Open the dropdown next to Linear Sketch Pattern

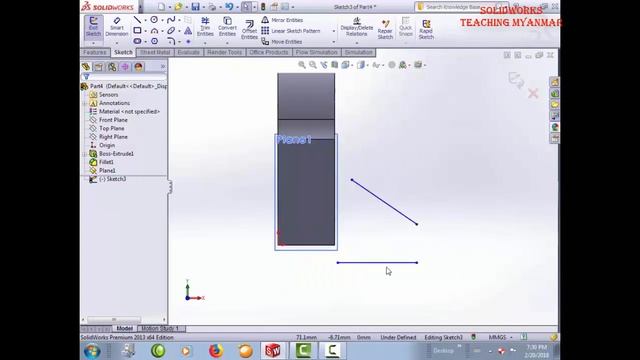(333, 31)
